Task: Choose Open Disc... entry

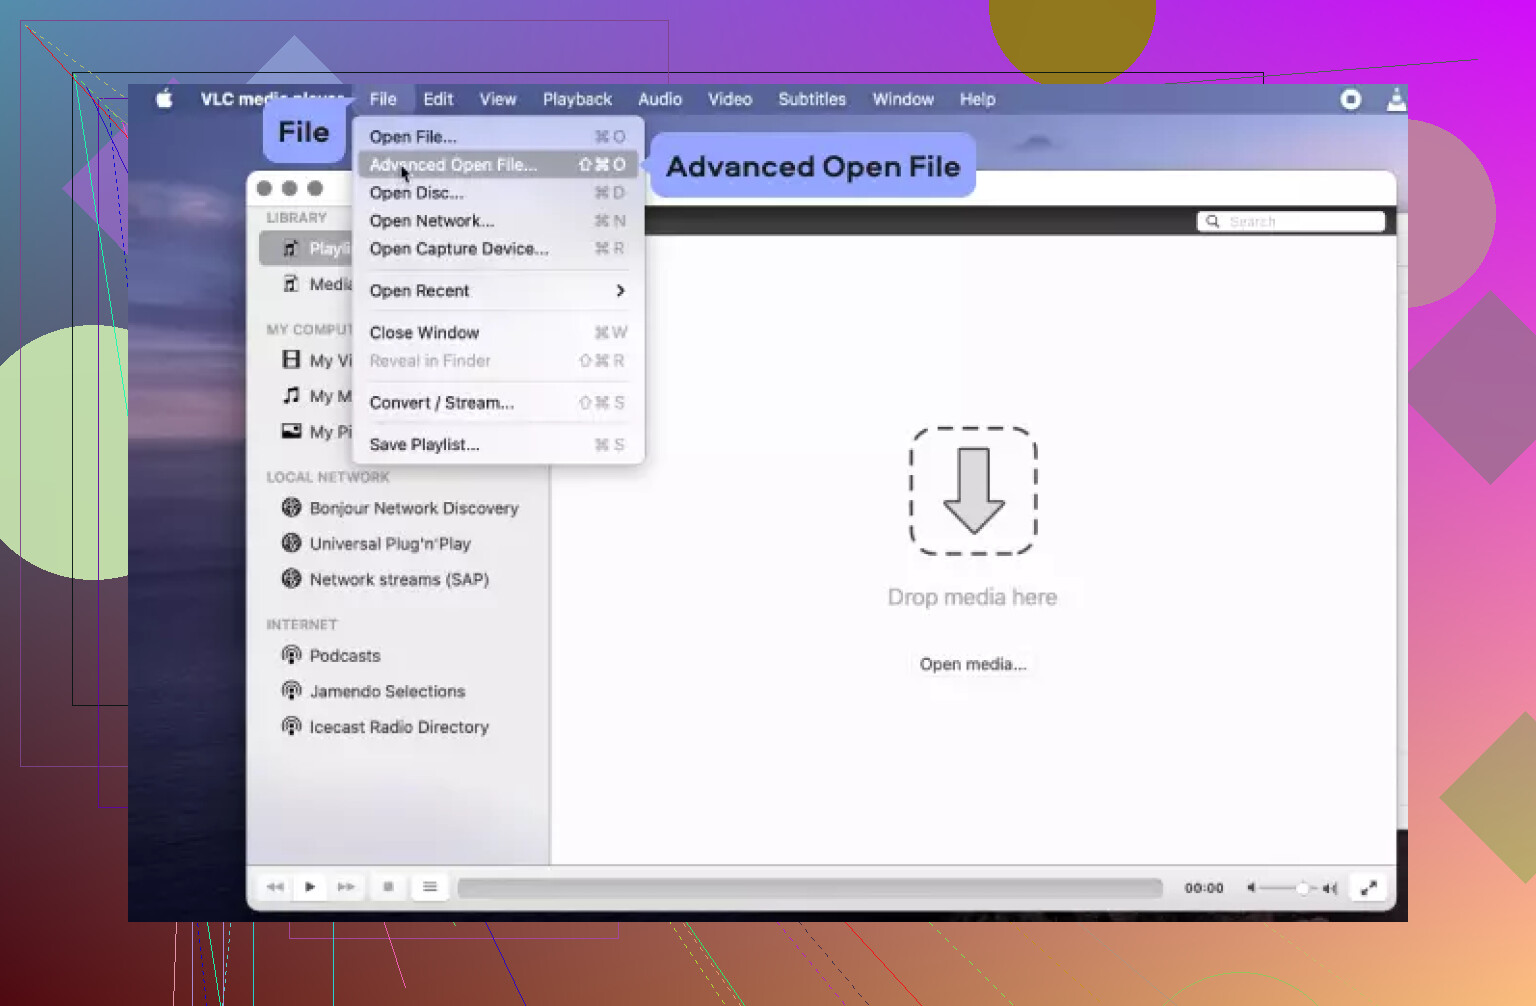Action: [497, 193]
